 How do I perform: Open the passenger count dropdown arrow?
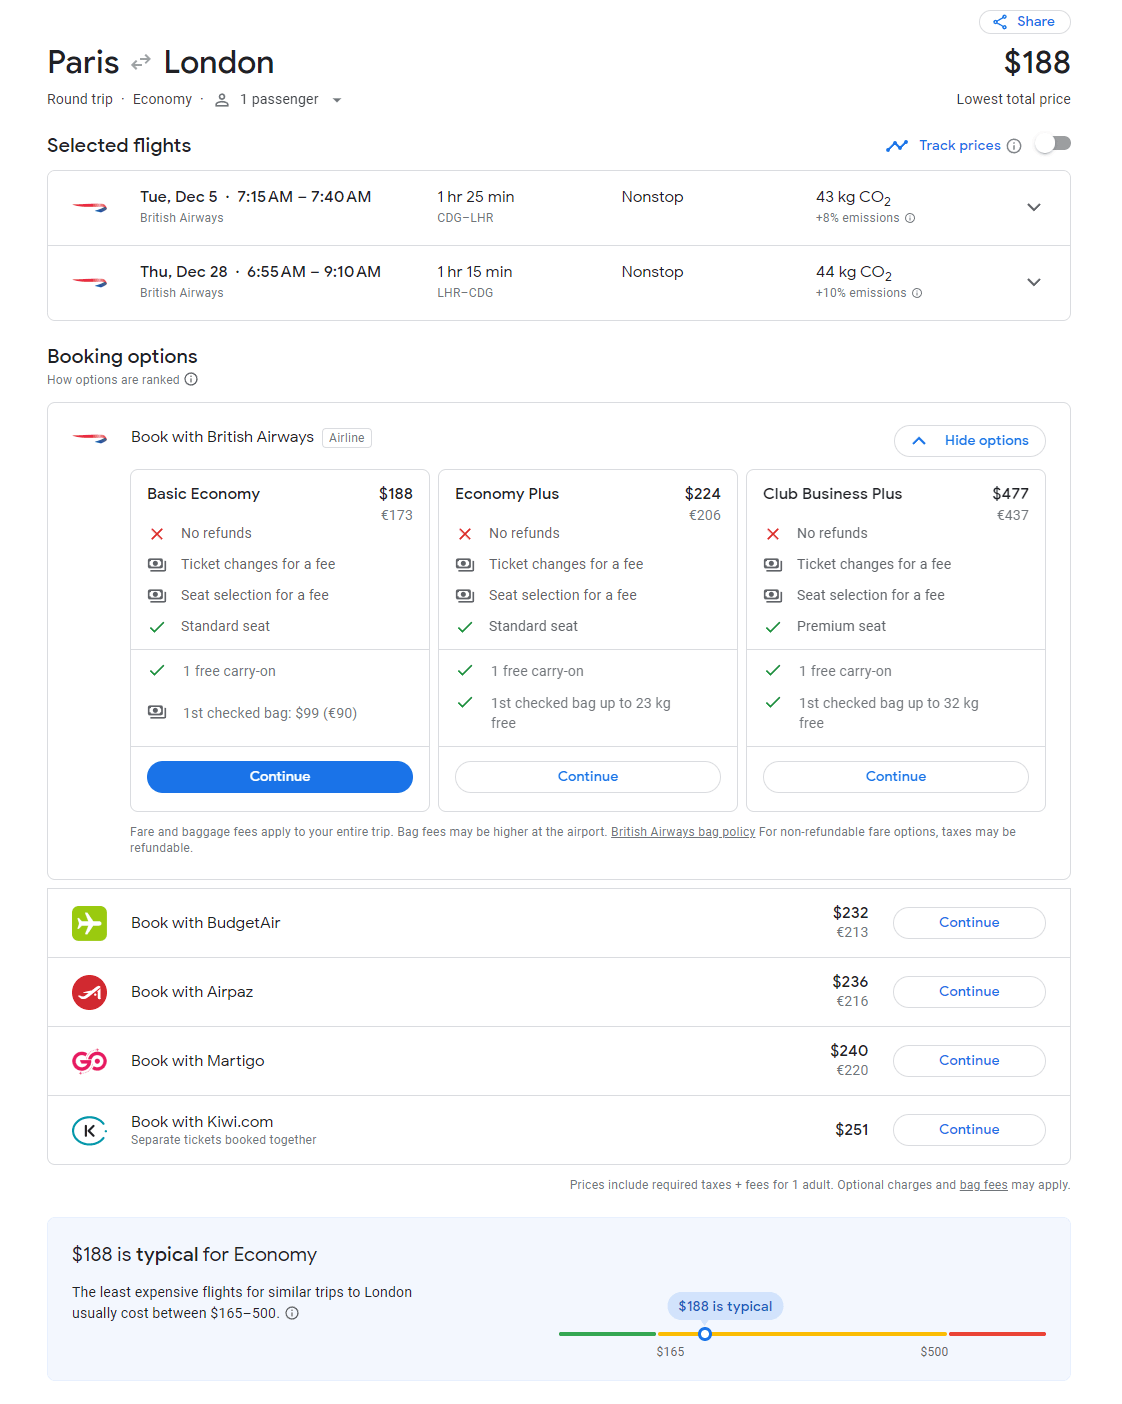click(x=337, y=100)
